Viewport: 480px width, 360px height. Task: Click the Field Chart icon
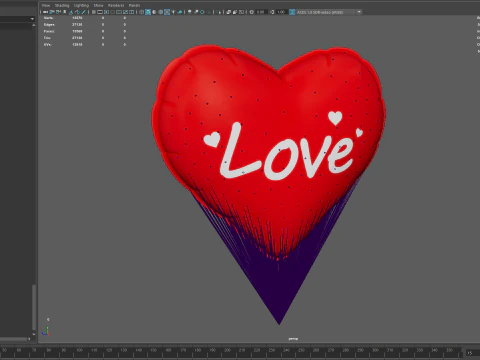point(119,12)
